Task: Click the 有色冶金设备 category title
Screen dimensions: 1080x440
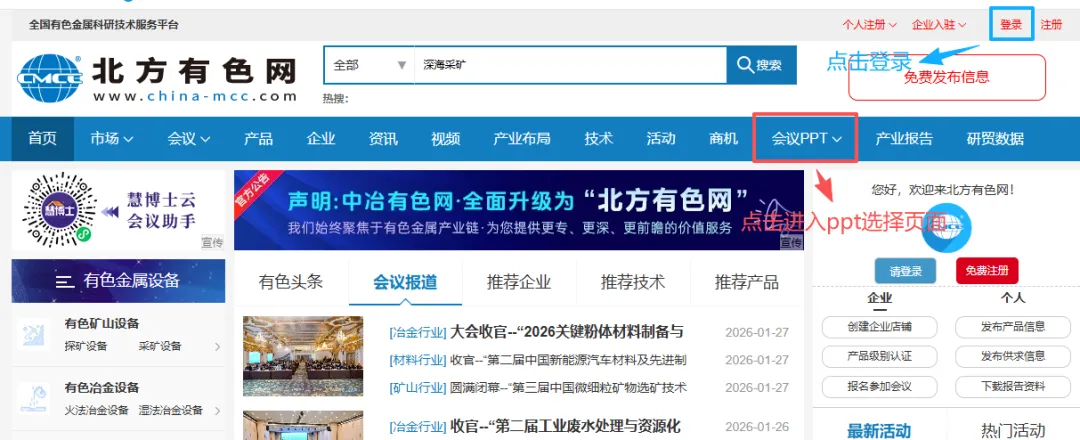Action: coord(102,388)
